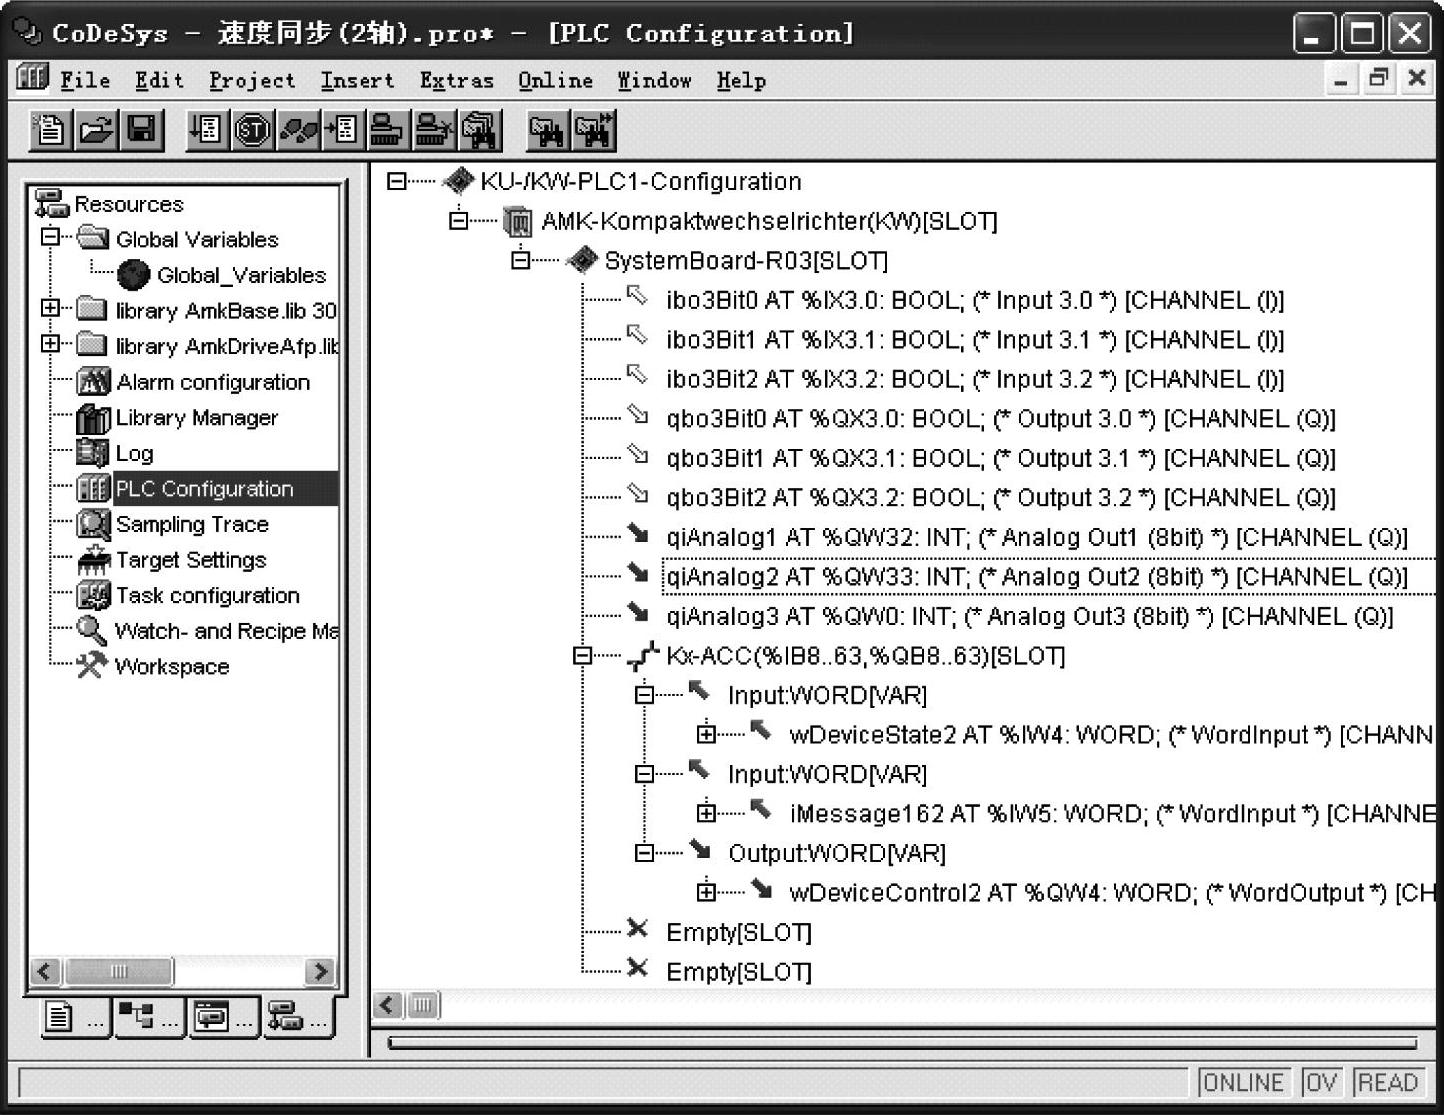This screenshot has width=1444, height=1115.
Task: Click the Save floppy disk icon
Action: coord(142,130)
